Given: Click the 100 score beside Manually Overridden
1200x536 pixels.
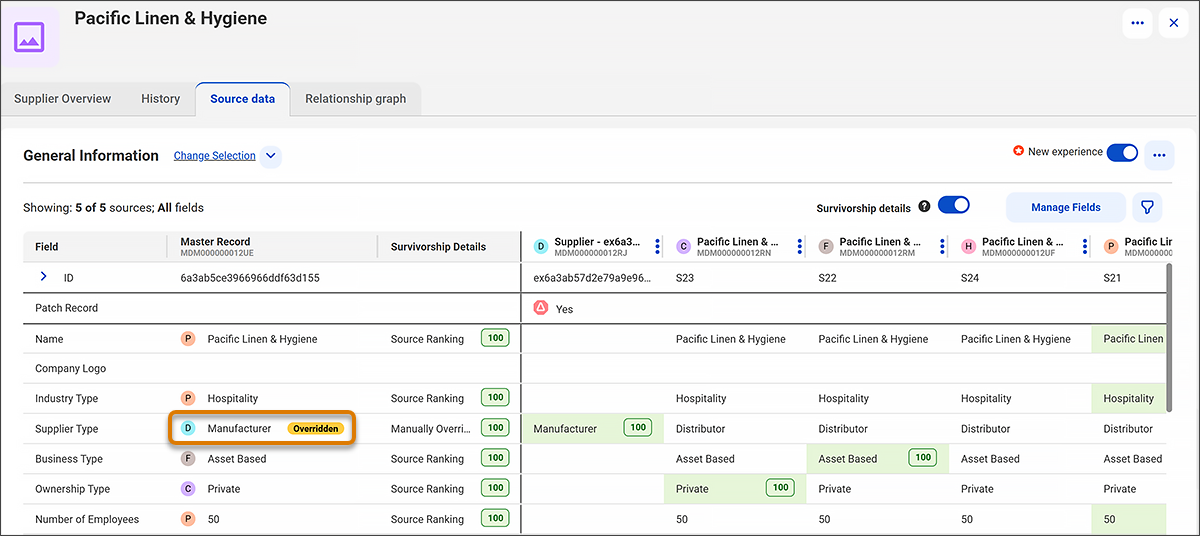Looking at the screenshot, I should tap(495, 428).
